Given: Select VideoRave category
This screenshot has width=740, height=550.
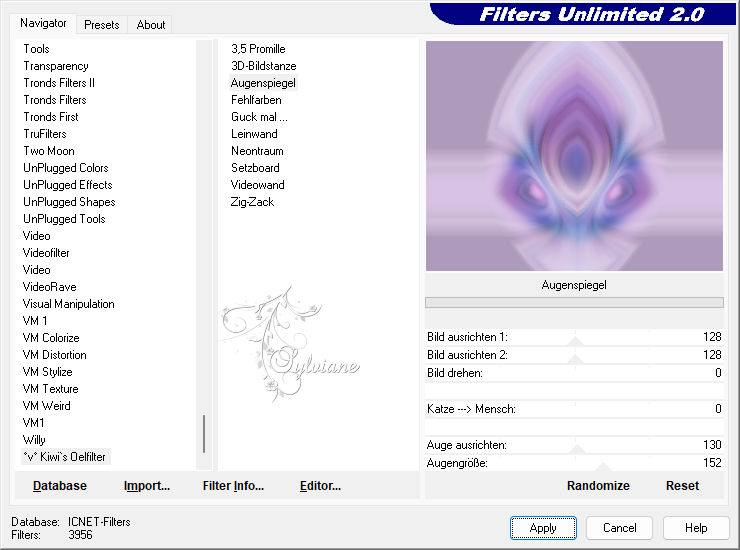Looking at the screenshot, I should (50, 287).
